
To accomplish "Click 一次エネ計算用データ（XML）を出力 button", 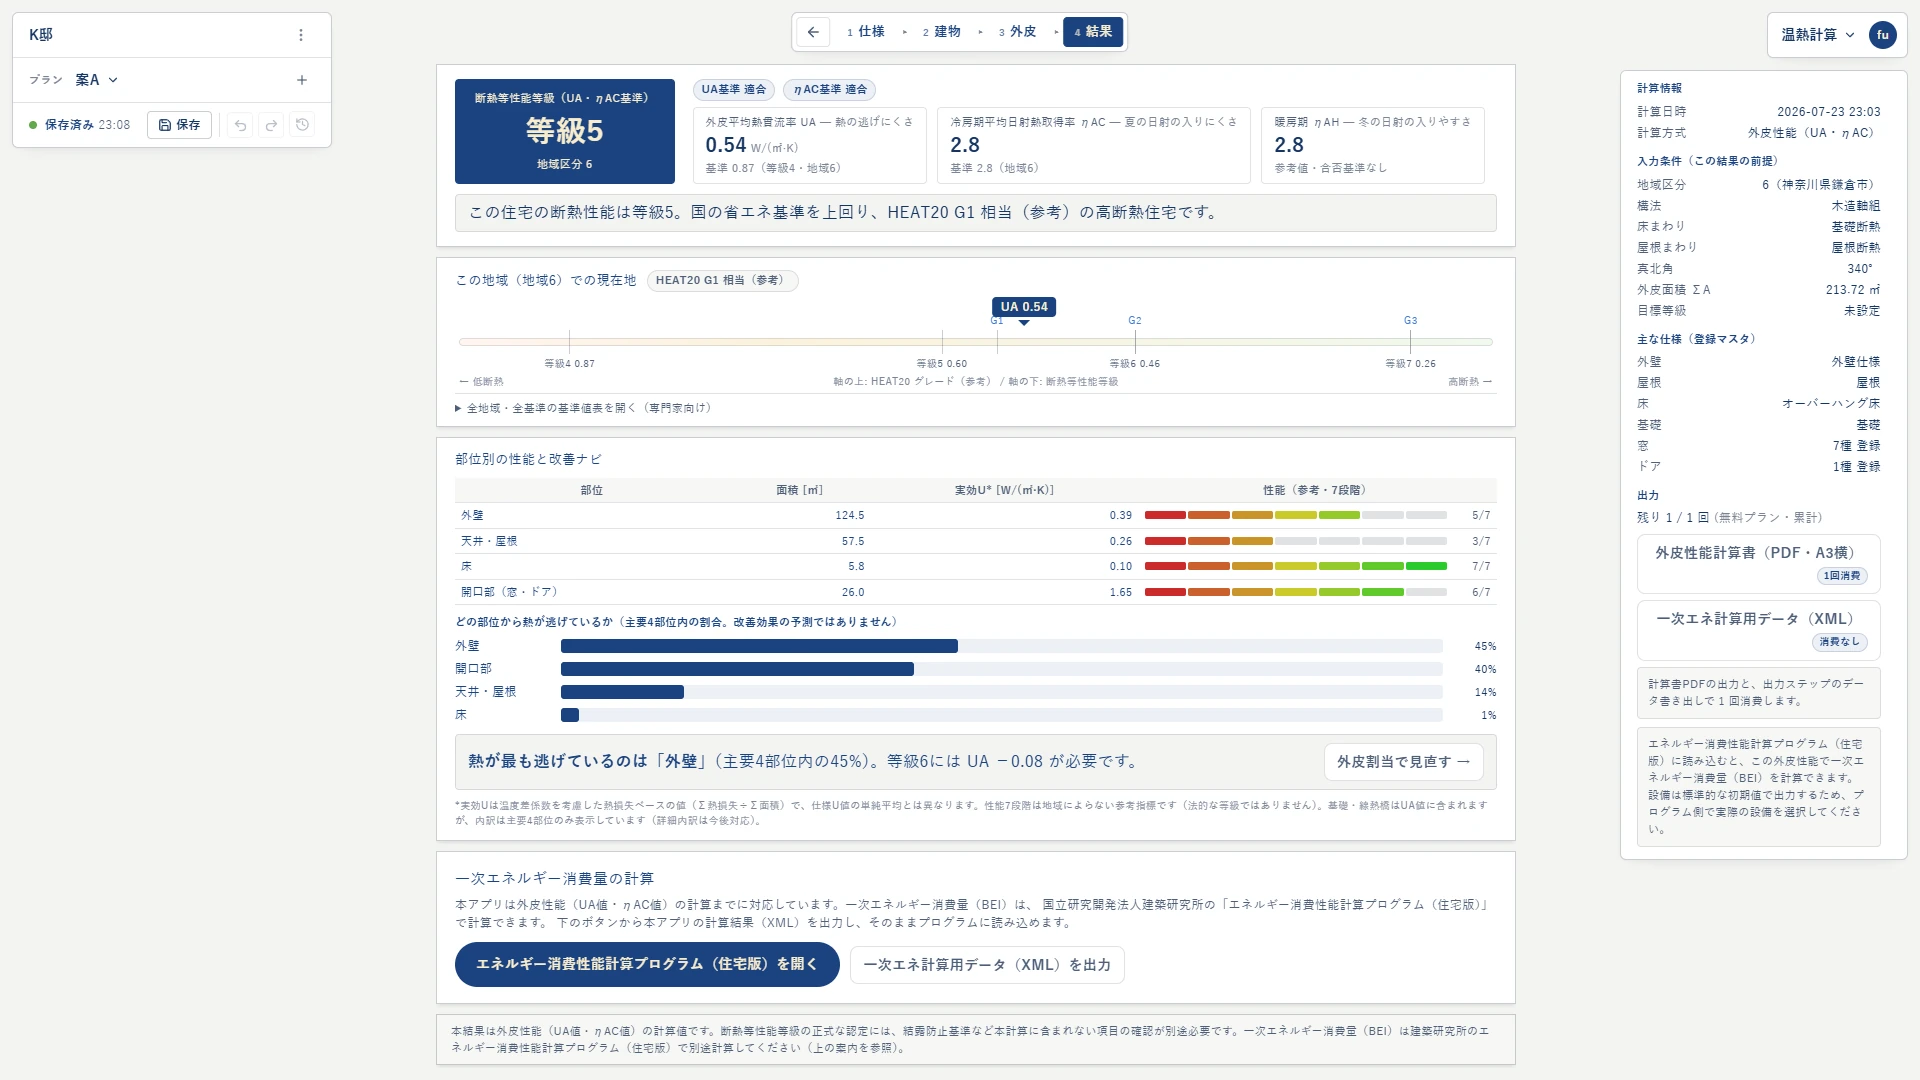I will point(987,965).
